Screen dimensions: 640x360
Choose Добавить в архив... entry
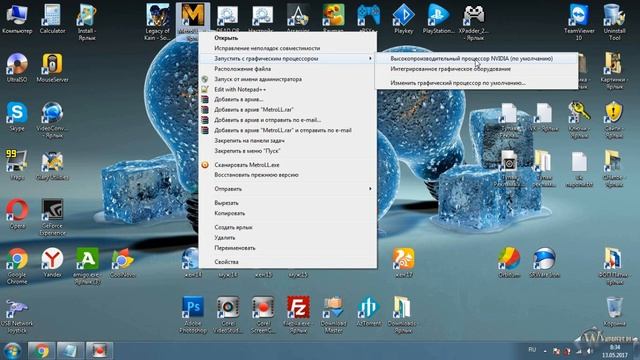pos(287,99)
